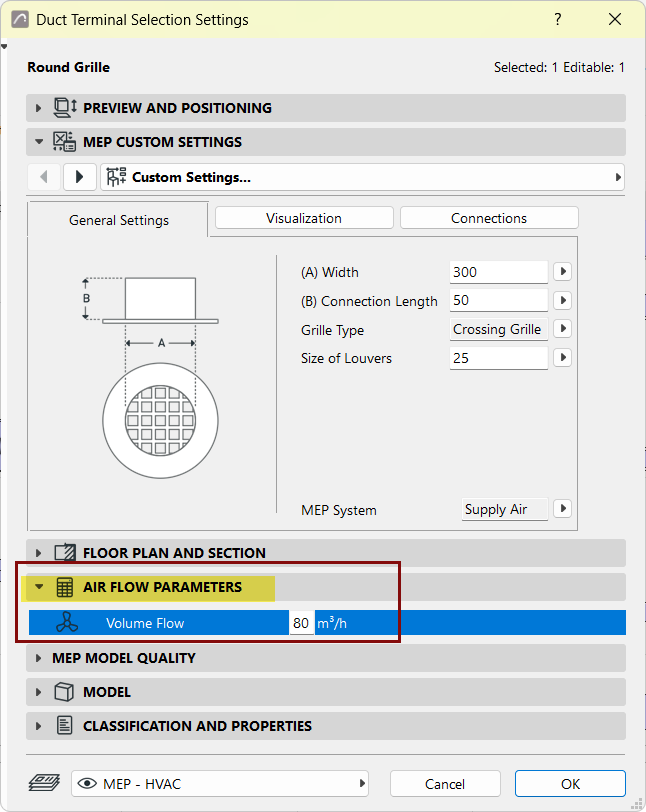Image resolution: width=646 pixels, height=812 pixels.
Task: Click the m³/h unit label
Action: [332, 623]
